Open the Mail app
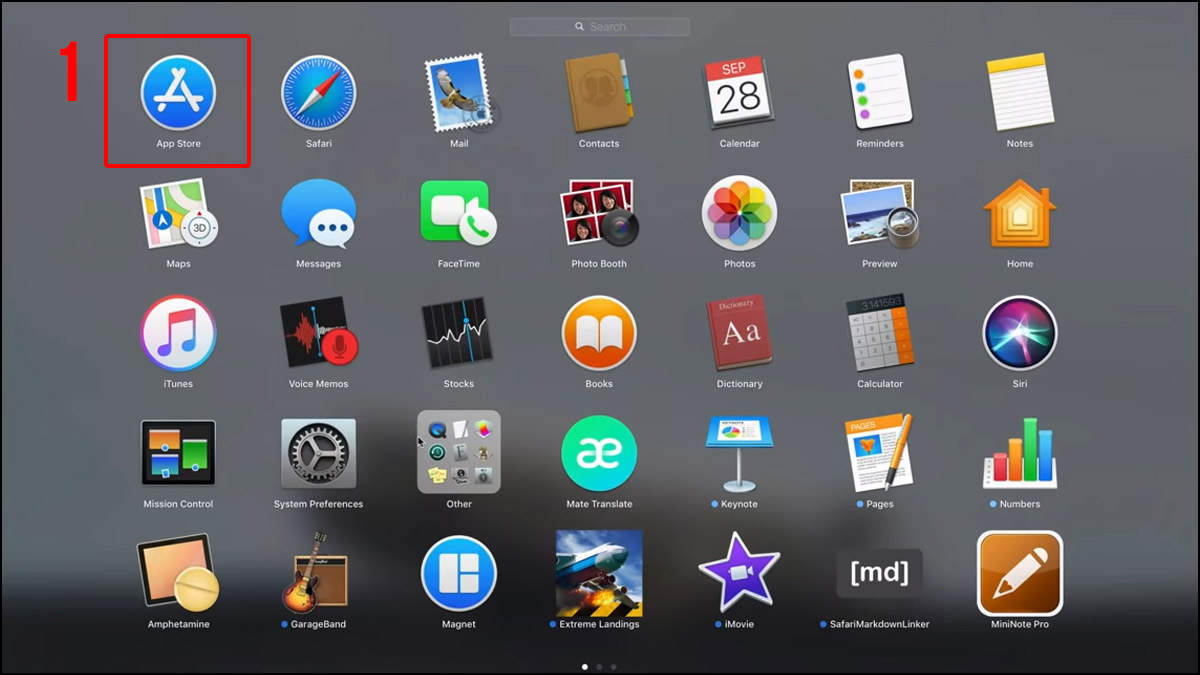 [459, 93]
